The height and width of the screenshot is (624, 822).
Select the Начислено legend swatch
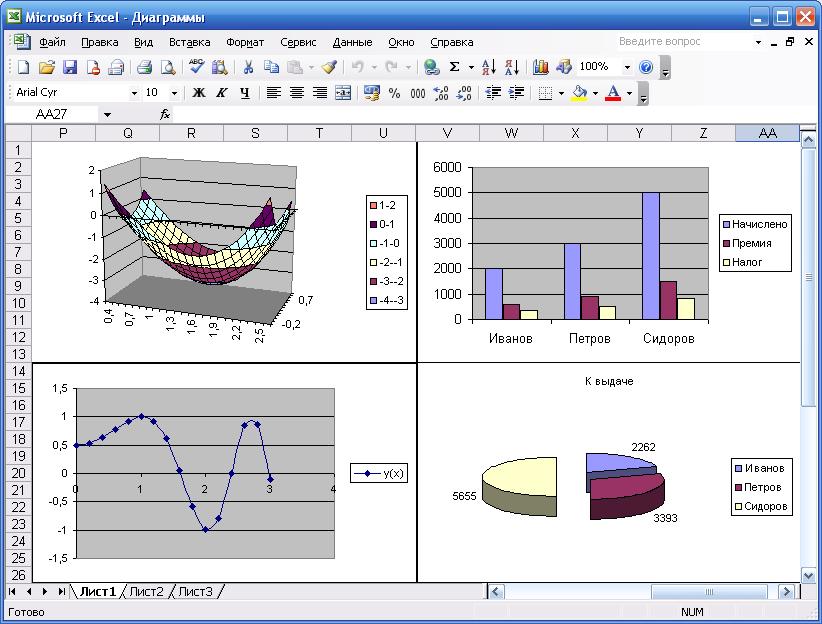click(x=727, y=224)
